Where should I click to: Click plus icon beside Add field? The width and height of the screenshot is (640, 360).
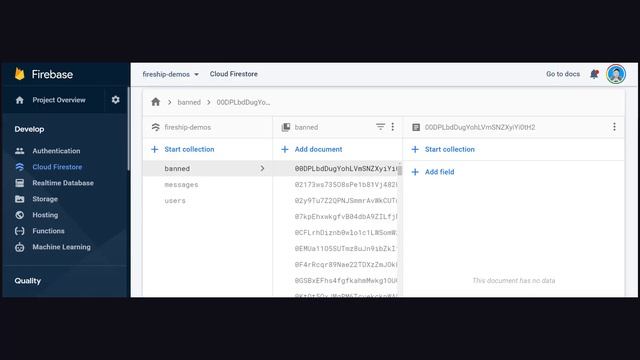click(x=415, y=172)
